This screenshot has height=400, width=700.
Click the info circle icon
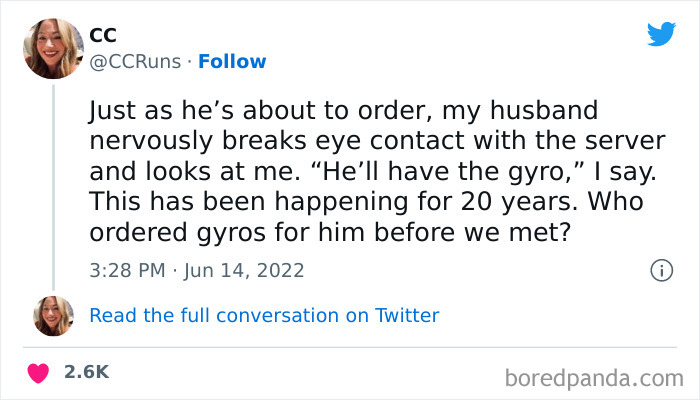660,270
